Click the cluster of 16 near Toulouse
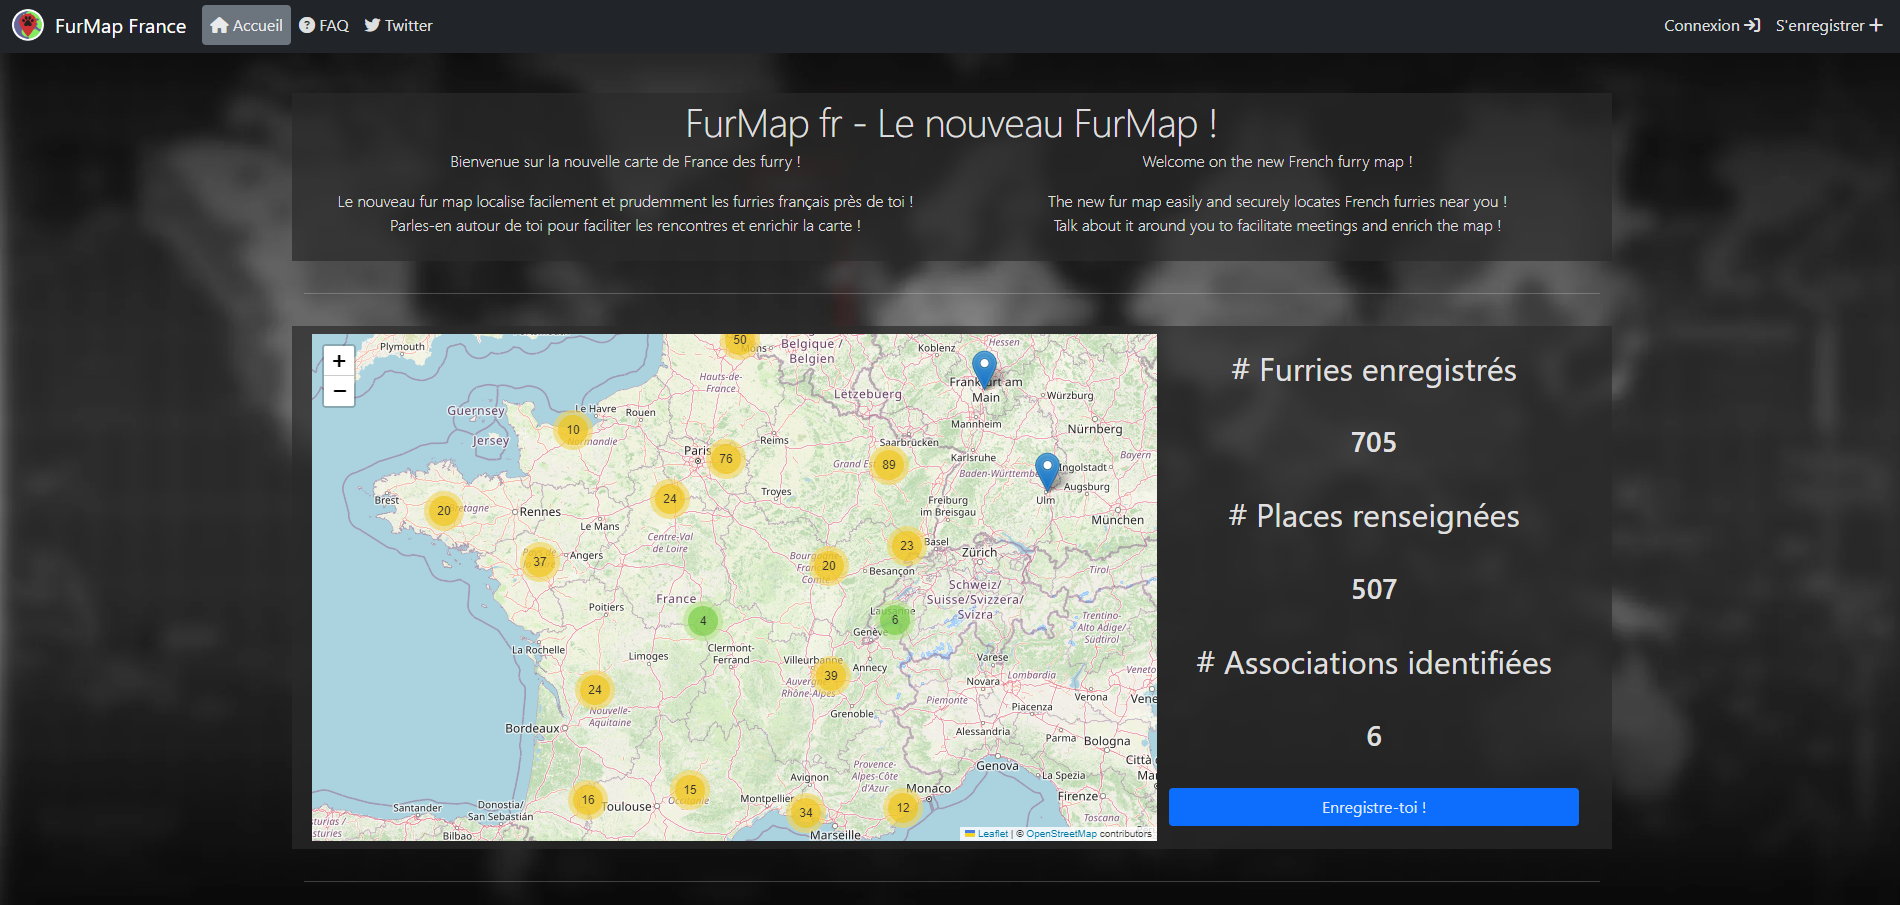This screenshot has height=905, width=1900. tap(588, 800)
